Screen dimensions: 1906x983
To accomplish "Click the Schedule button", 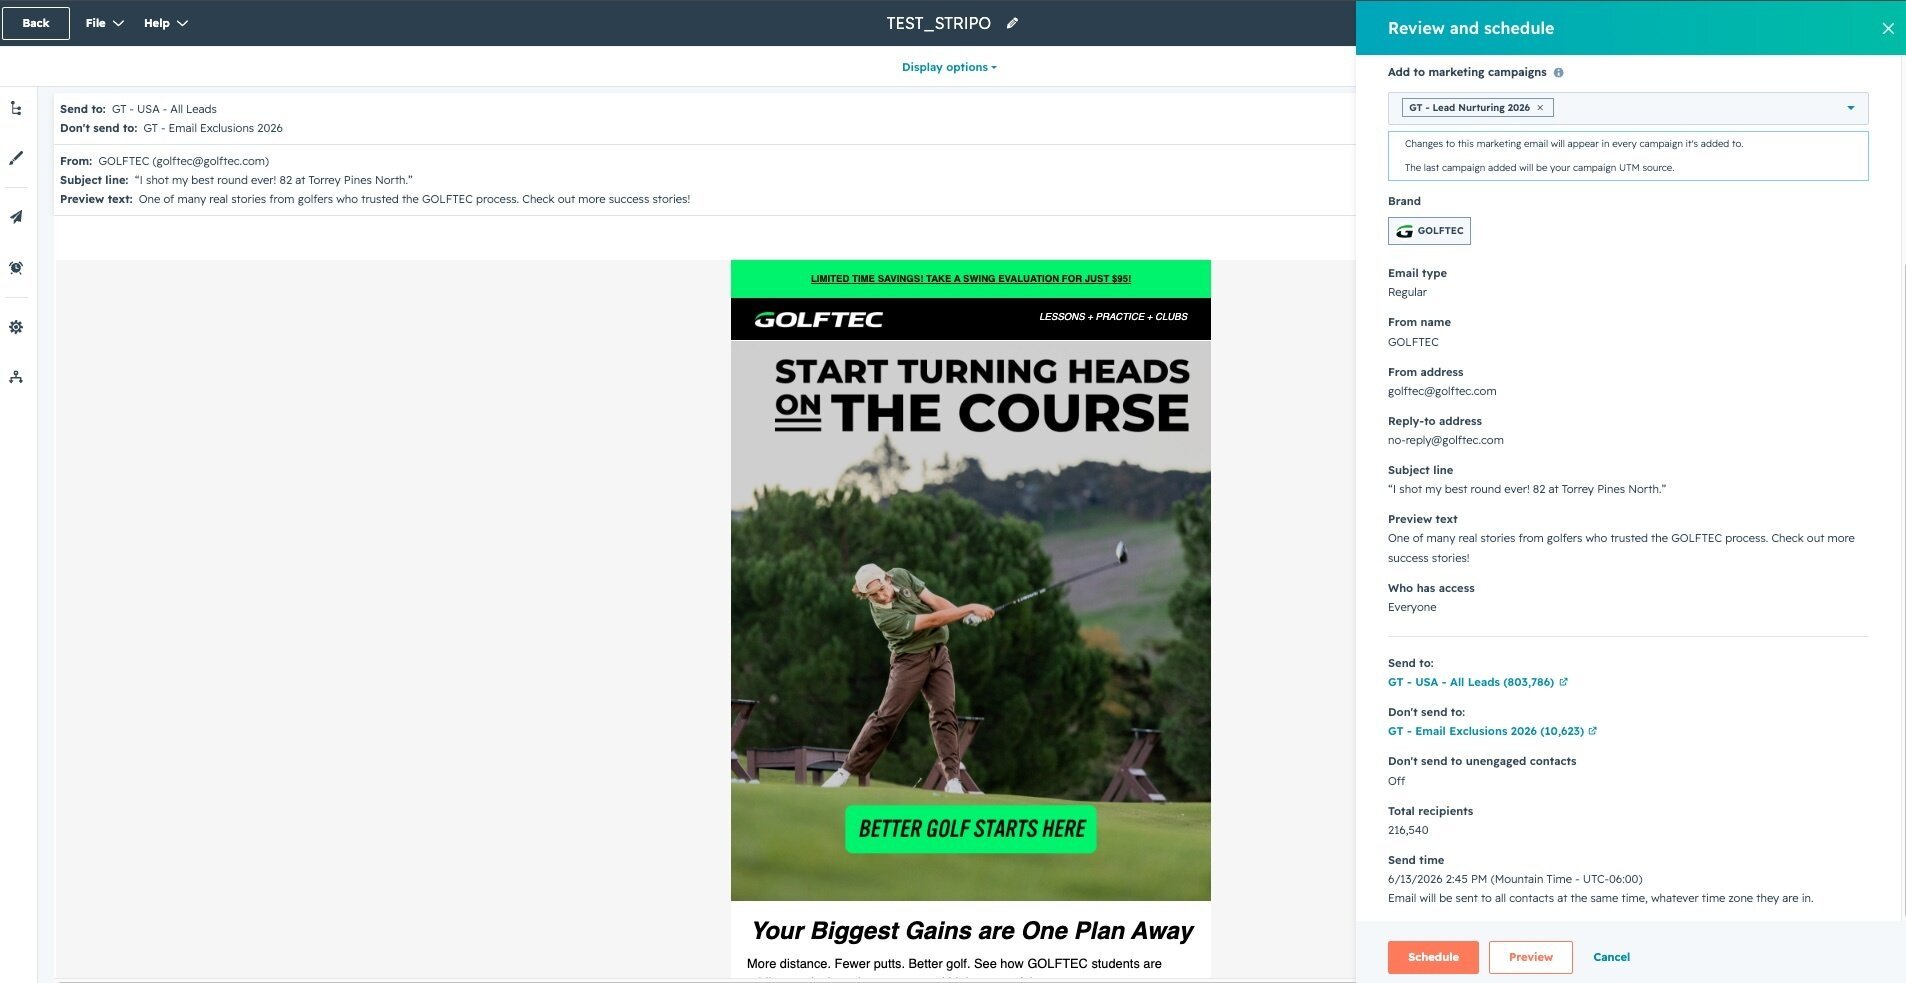I will pyautogui.click(x=1433, y=957).
